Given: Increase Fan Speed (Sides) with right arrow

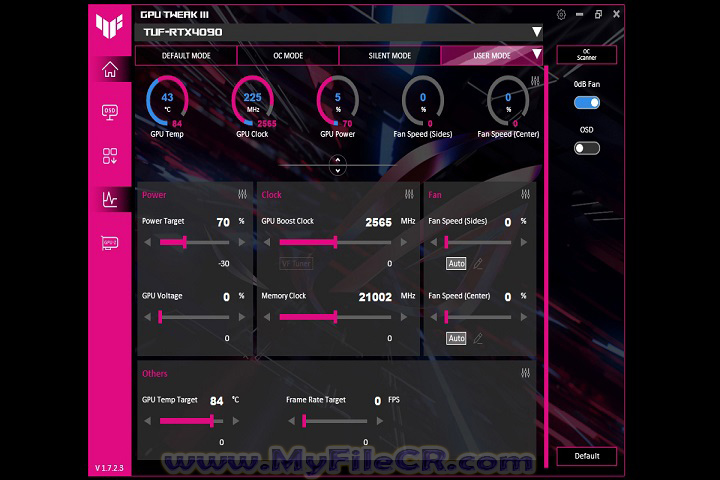Looking at the screenshot, I should (x=524, y=242).
